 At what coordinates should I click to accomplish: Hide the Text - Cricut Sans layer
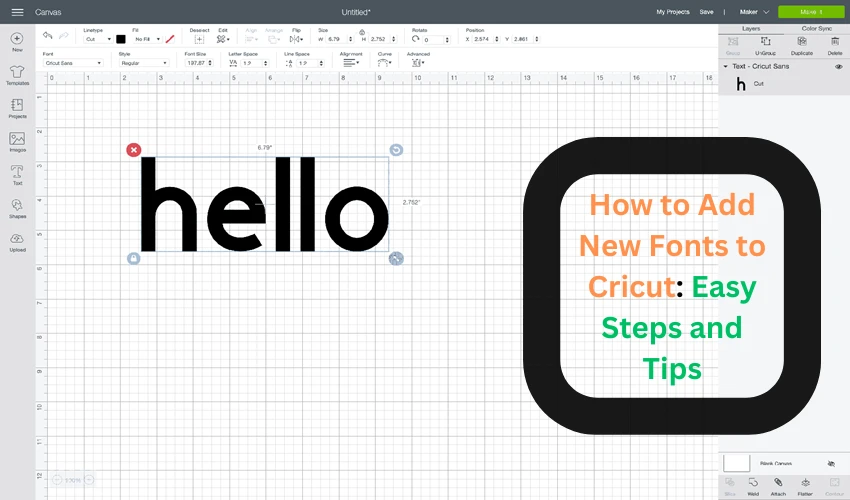click(x=838, y=66)
